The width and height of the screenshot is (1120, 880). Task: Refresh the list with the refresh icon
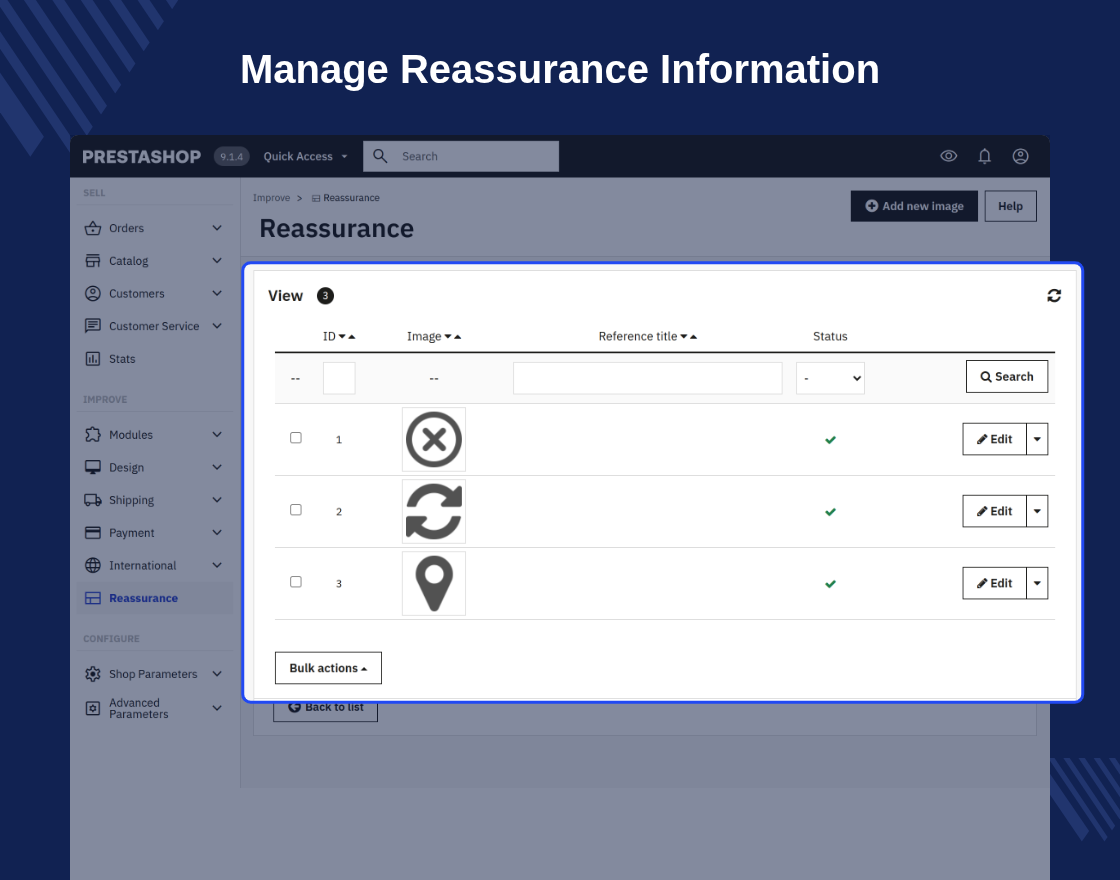(1054, 296)
